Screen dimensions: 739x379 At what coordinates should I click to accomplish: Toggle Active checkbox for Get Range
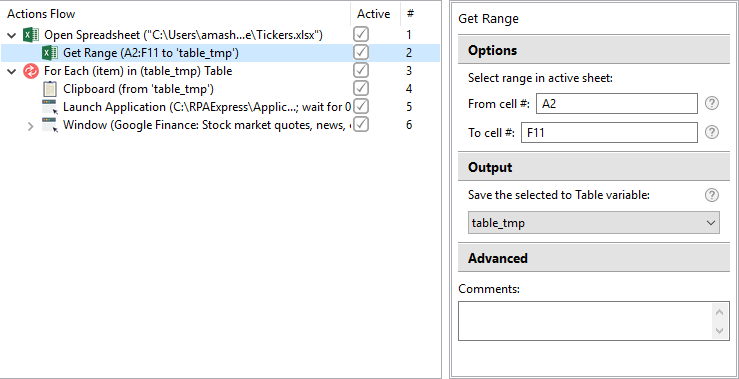click(x=361, y=52)
